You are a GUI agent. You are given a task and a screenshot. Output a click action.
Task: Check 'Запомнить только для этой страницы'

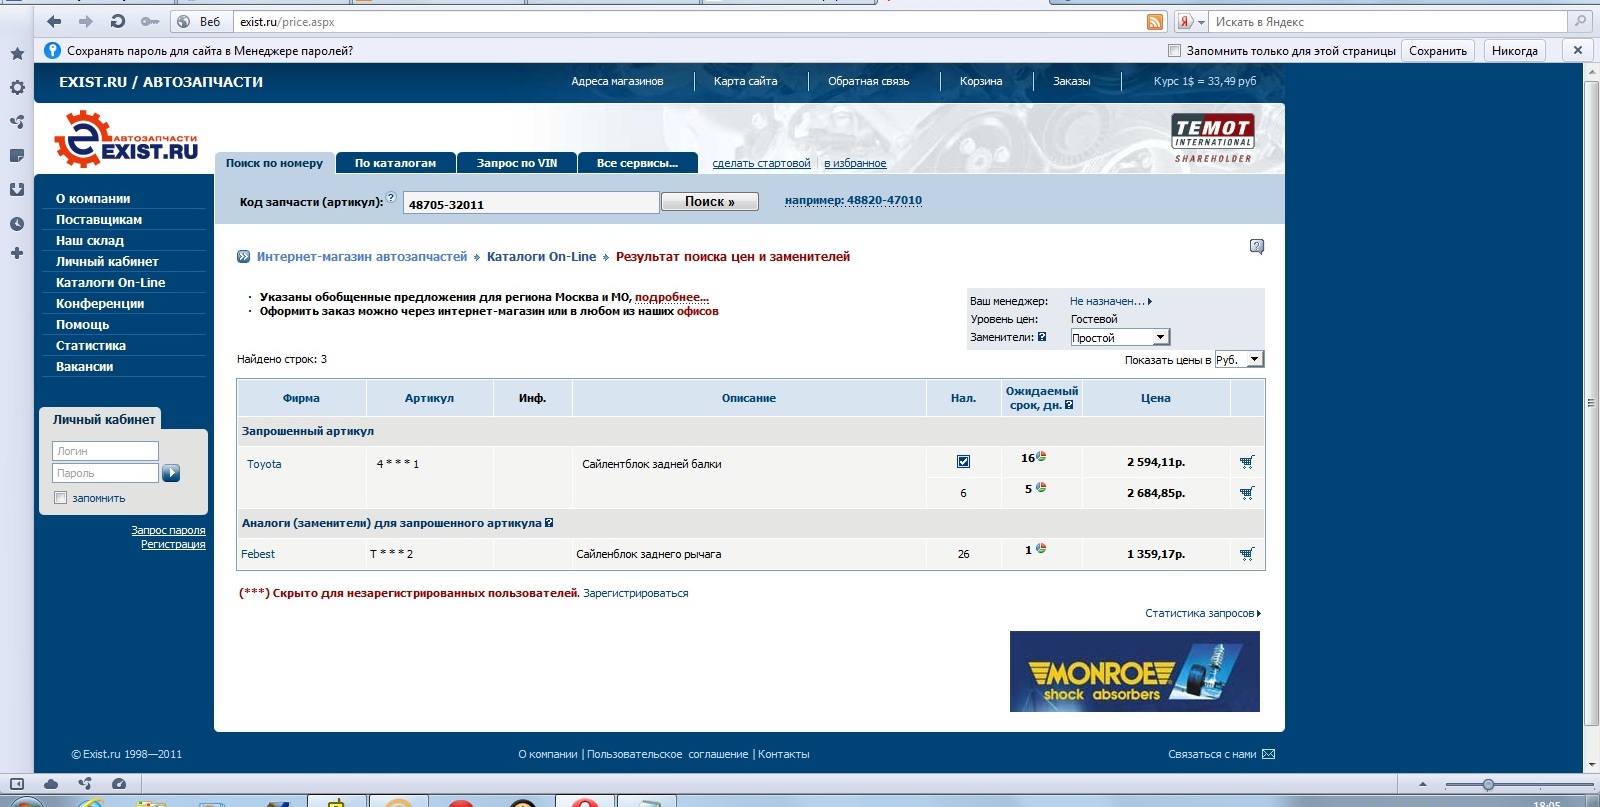click(x=1175, y=51)
